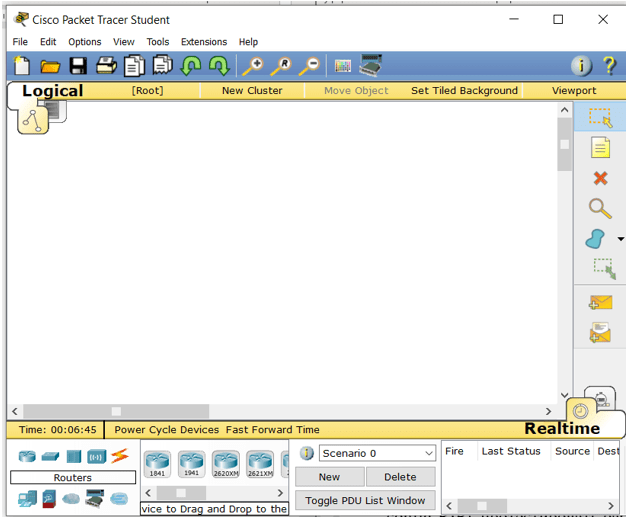This screenshot has width=630, height=522.
Task: Click the Viewport button
Action: coord(574,91)
